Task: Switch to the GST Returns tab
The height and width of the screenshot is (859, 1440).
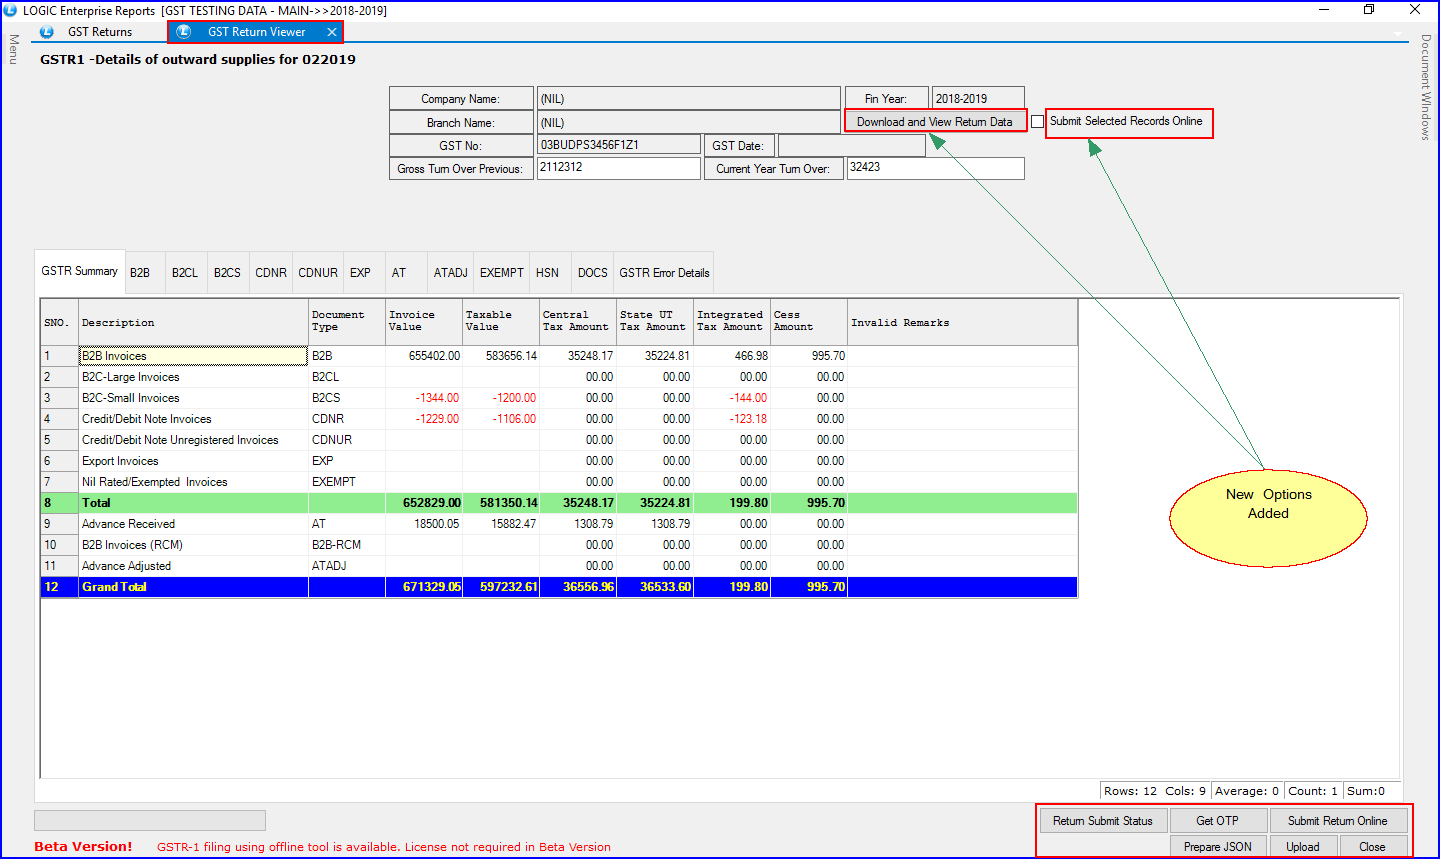Action: pos(99,32)
